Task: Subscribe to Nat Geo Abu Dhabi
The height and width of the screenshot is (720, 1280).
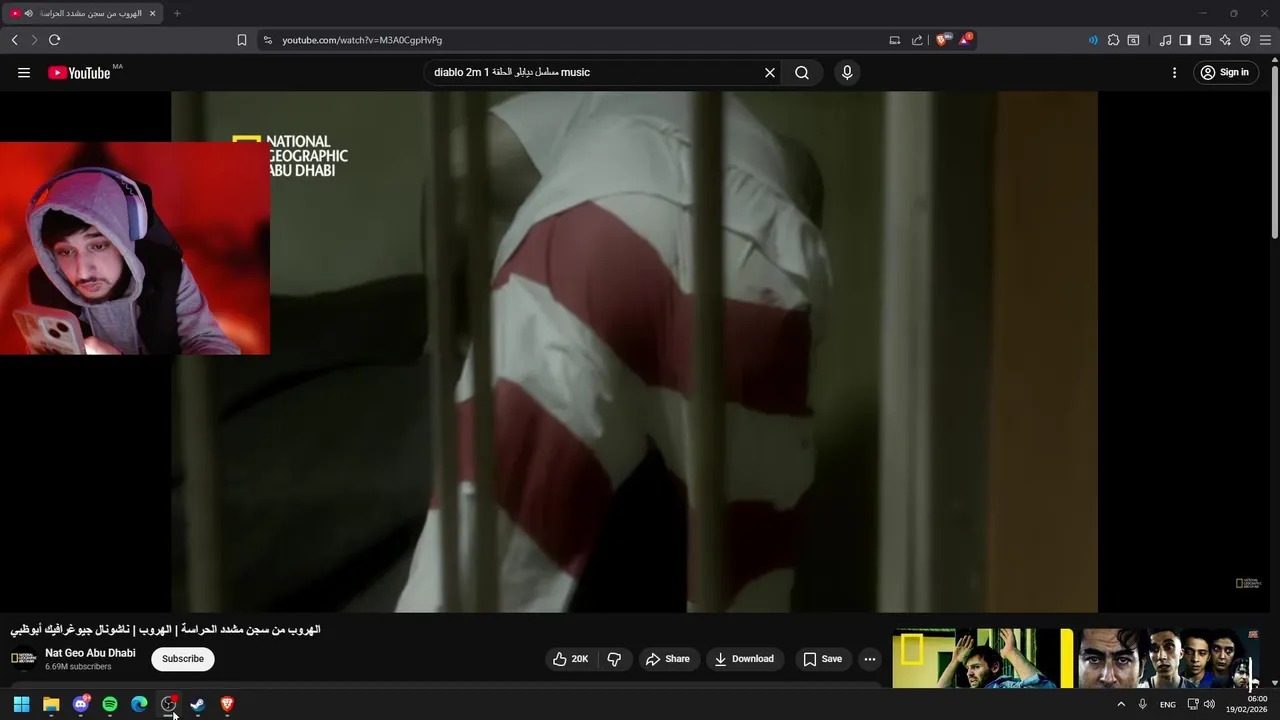Action: (183, 659)
